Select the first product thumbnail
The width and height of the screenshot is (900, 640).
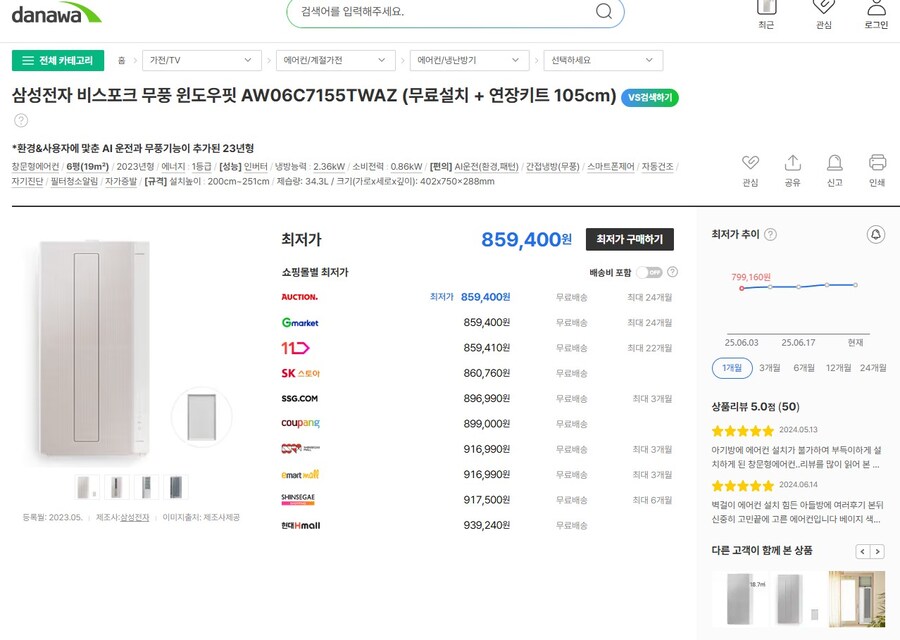tap(87, 487)
